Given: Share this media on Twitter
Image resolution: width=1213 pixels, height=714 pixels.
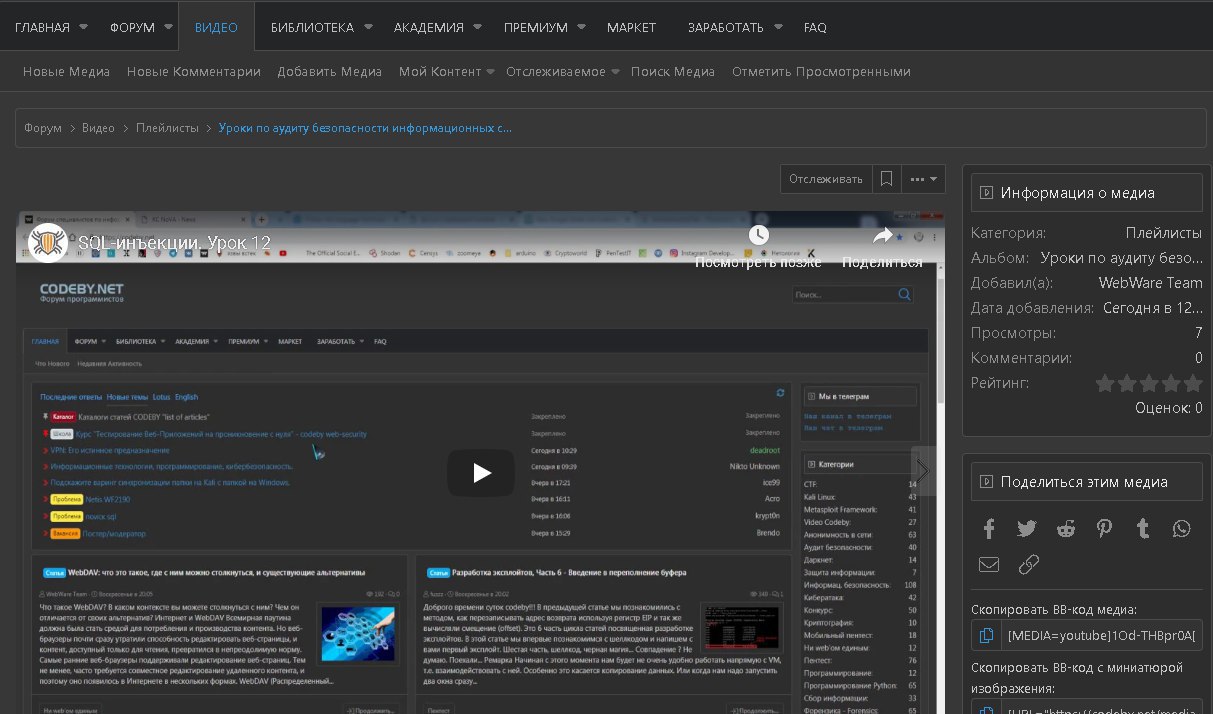Looking at the screenshot, I should point(1027,528).
